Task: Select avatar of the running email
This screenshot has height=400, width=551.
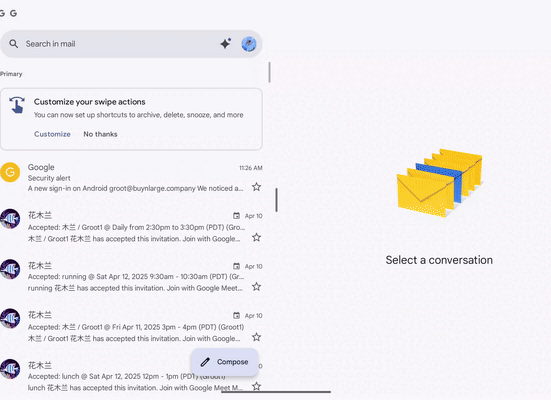Action: 10,269
